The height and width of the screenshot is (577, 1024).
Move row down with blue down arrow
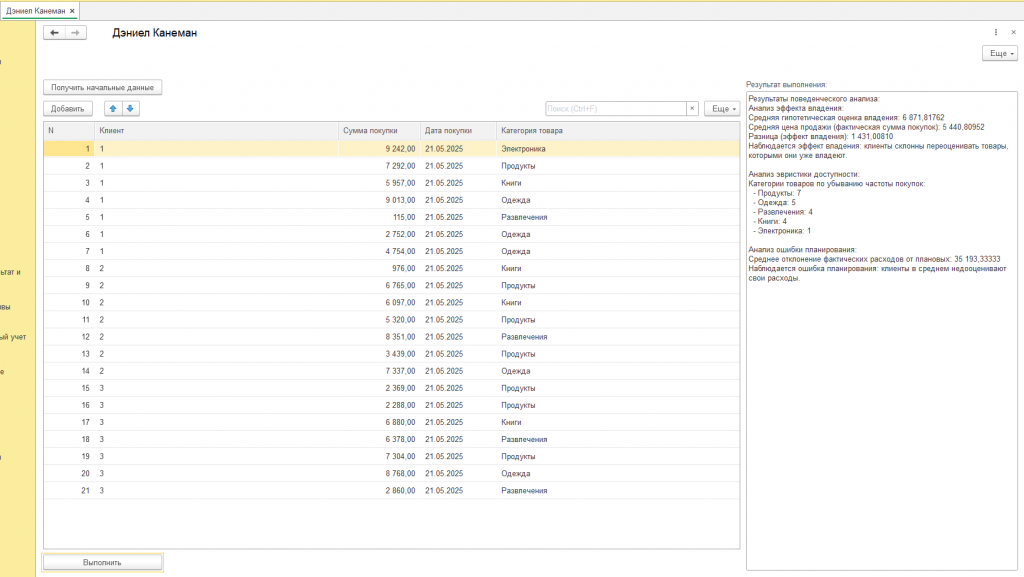click(x=130, y=108)
